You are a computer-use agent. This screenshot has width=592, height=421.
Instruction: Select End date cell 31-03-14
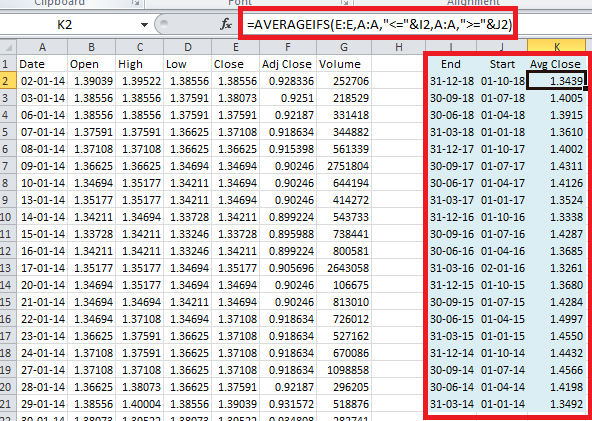[x=451, y=404]
